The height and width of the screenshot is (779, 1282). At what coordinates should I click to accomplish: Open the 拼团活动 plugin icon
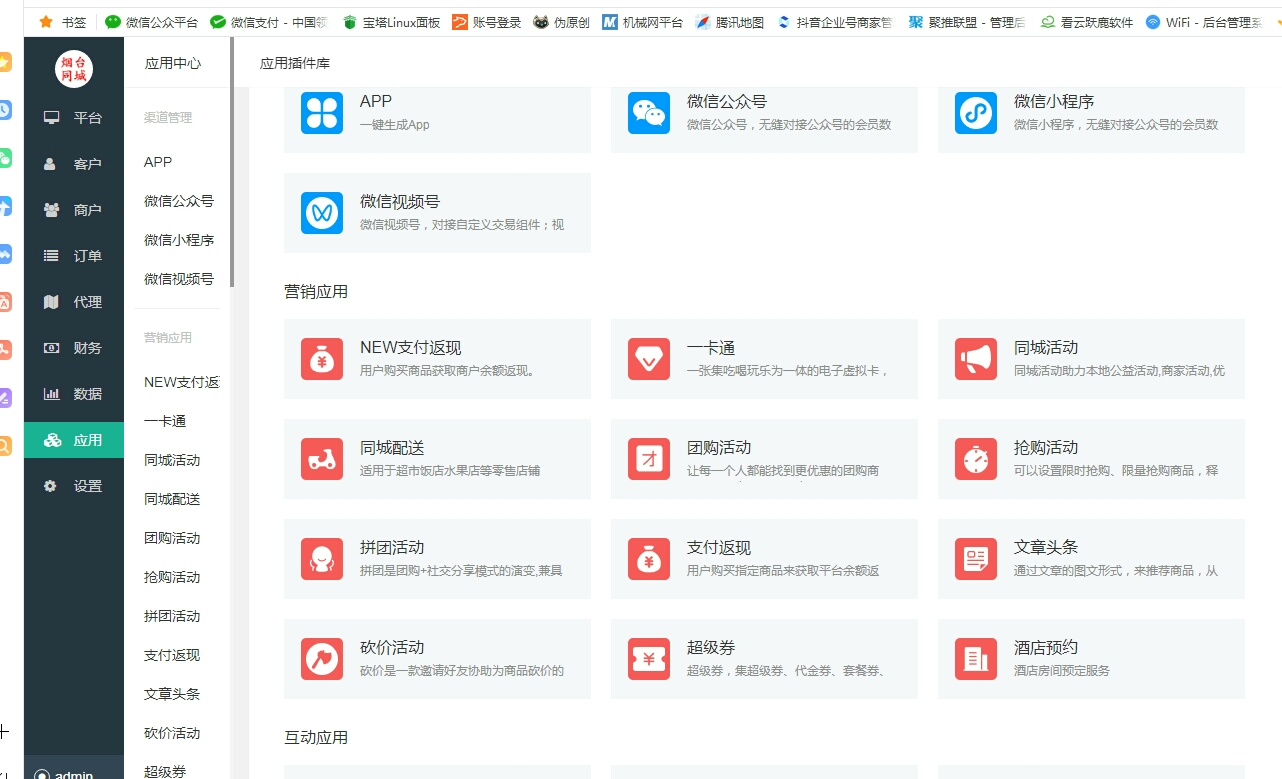(322, 559)
